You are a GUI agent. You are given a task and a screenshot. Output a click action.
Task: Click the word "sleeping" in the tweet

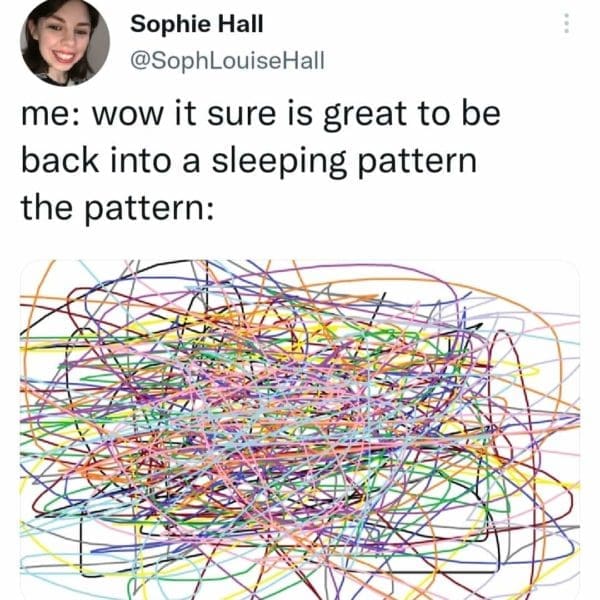tap(279, 162)
